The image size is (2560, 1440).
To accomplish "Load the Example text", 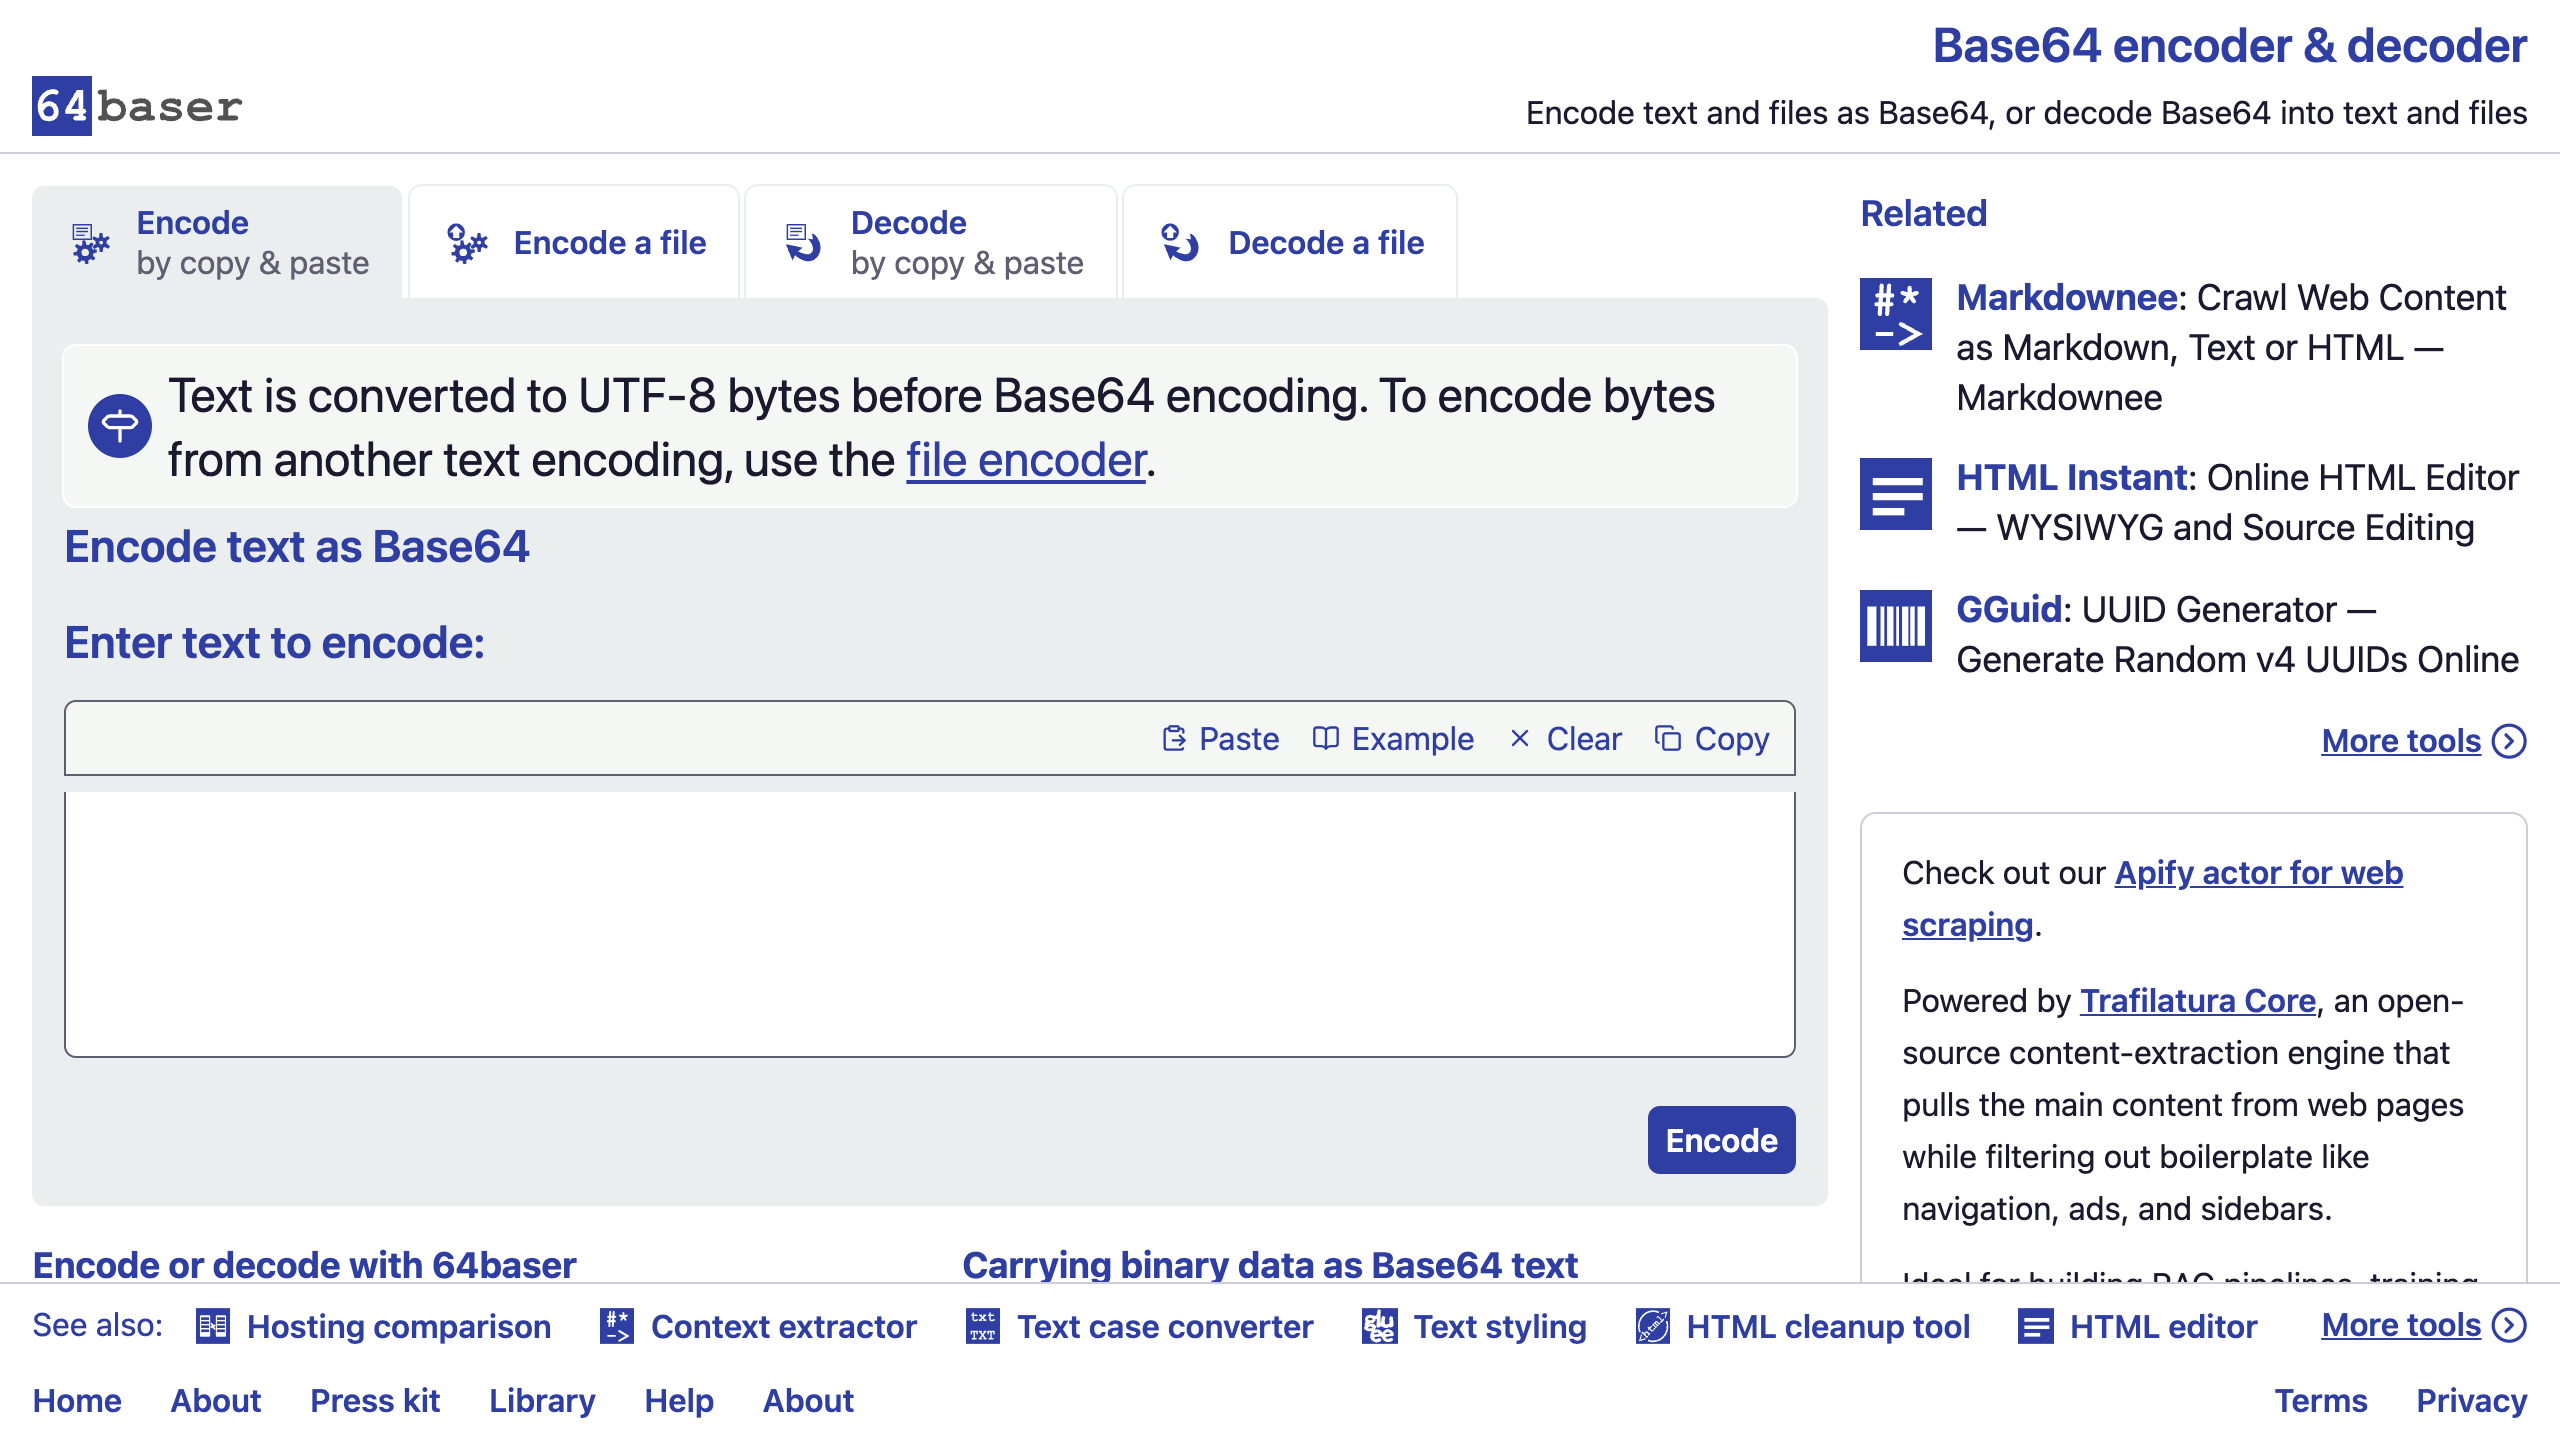I will tap(1393, 738).
